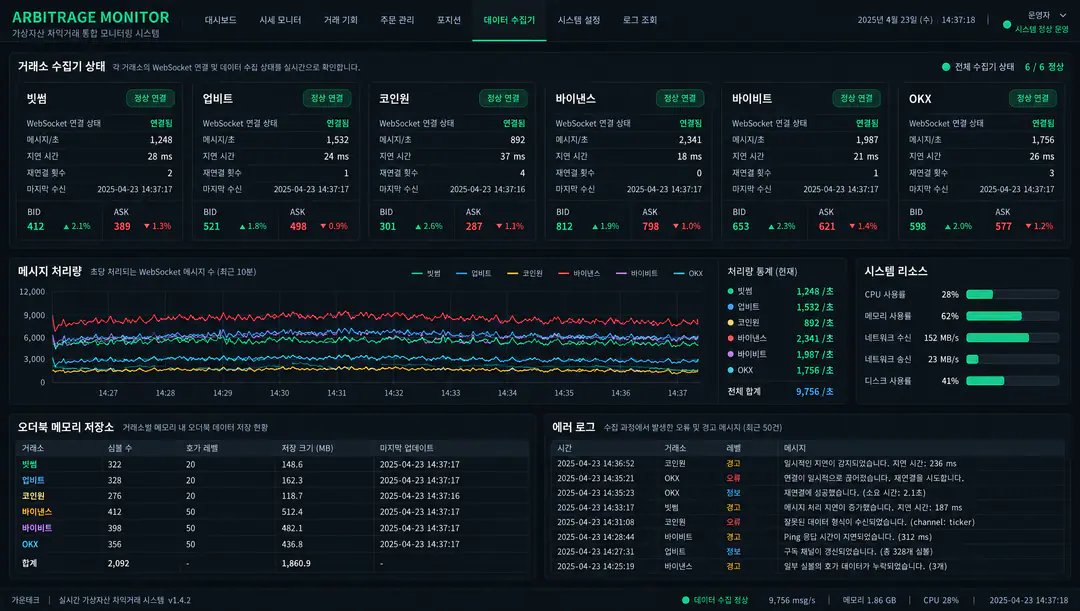Click 코인원 yellow dot in 처리량 통계
Image resolution: width=1080 pixels, height=611 pixels.
pyautogui.click(x=730, y=322)
